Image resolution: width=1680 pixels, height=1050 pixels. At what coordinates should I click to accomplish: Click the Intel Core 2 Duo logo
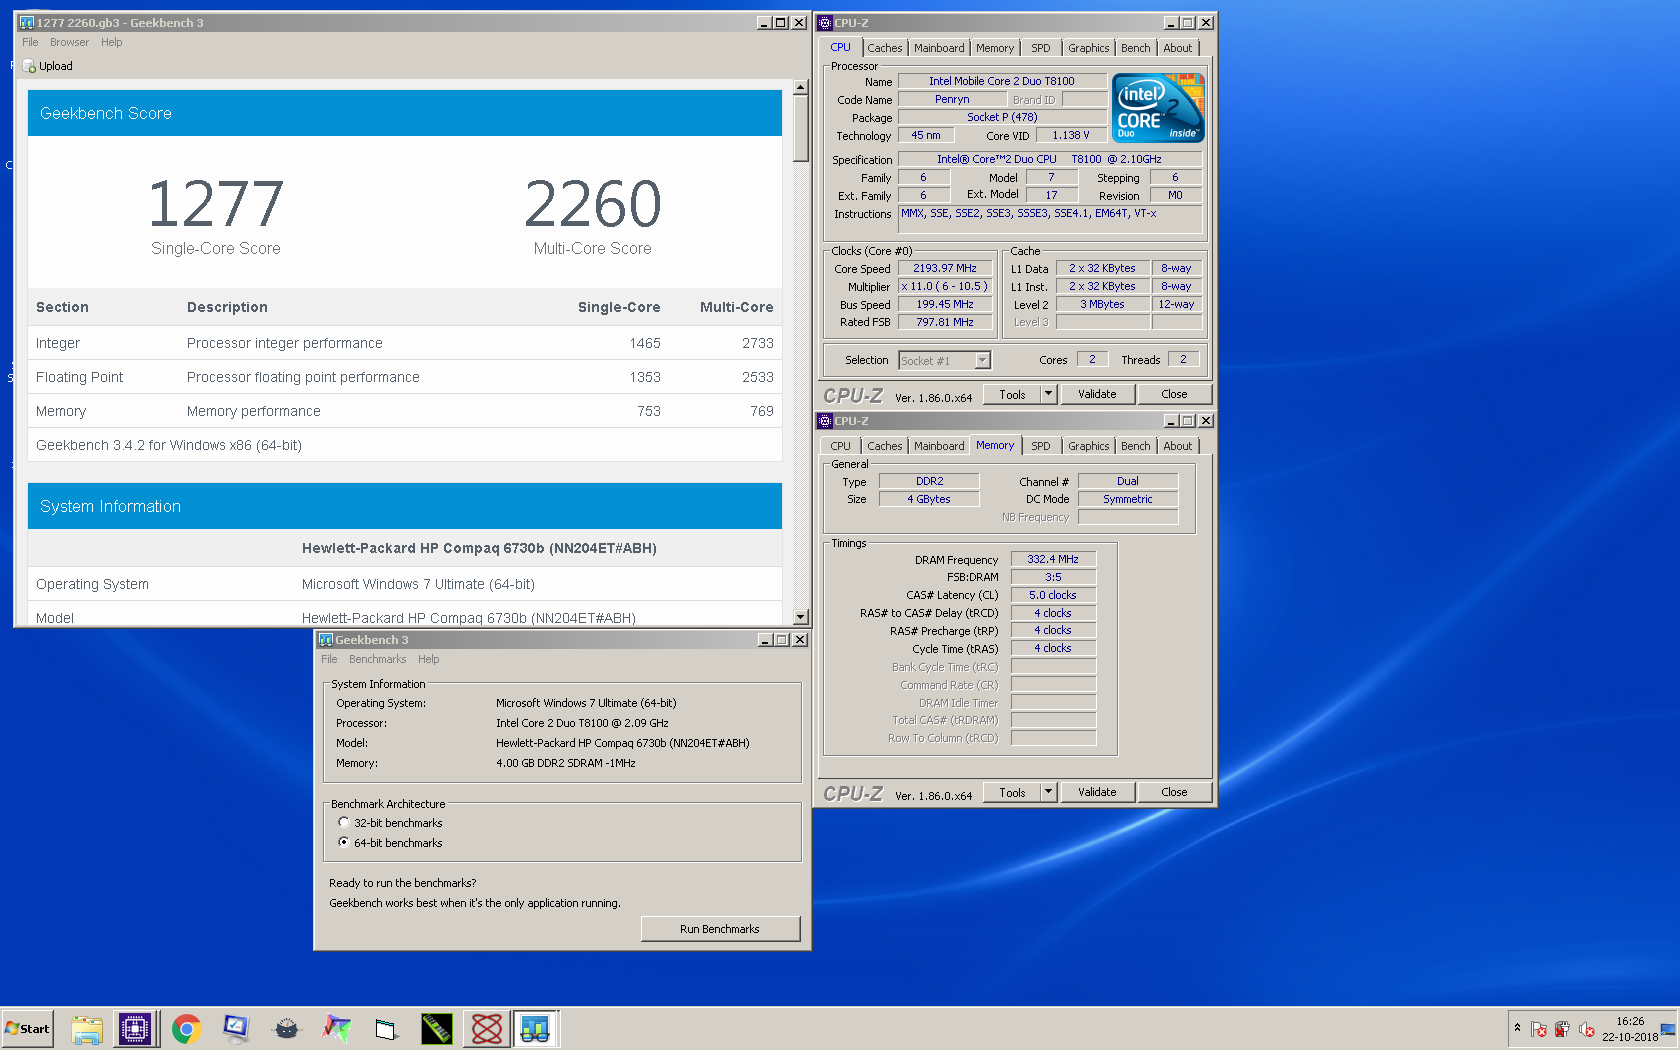pyautogui.click(x=1158, y=108)
